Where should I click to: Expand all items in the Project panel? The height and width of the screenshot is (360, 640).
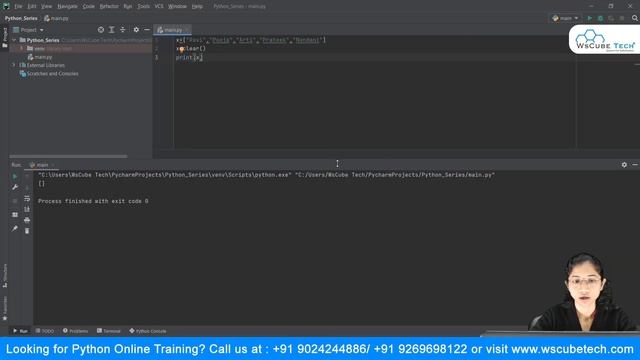click(x=111, y=30)
